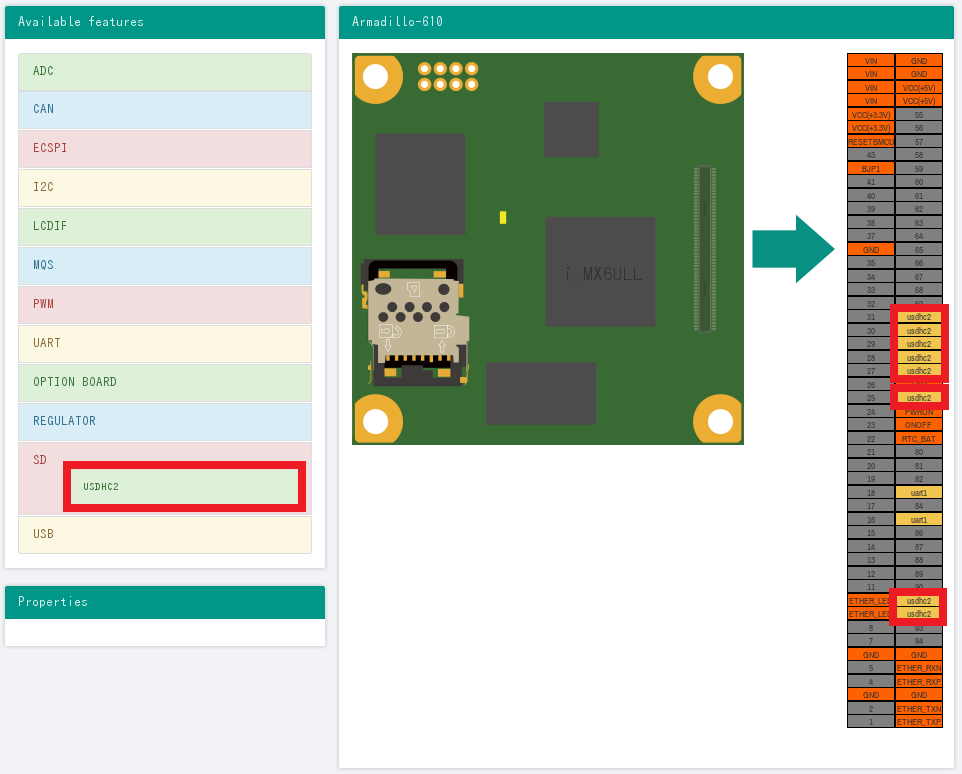Select pin 43 in the pin table
Viewport: 962px width, 774px height.
pyautogui.click(x=871, y=155)
